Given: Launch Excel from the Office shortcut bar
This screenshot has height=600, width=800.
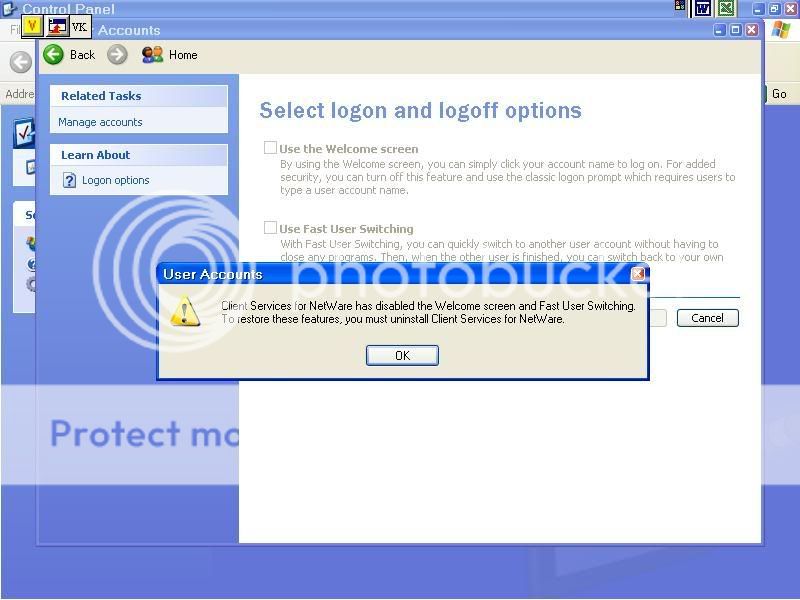Looking at the screenshot, I should click(726, 8).
